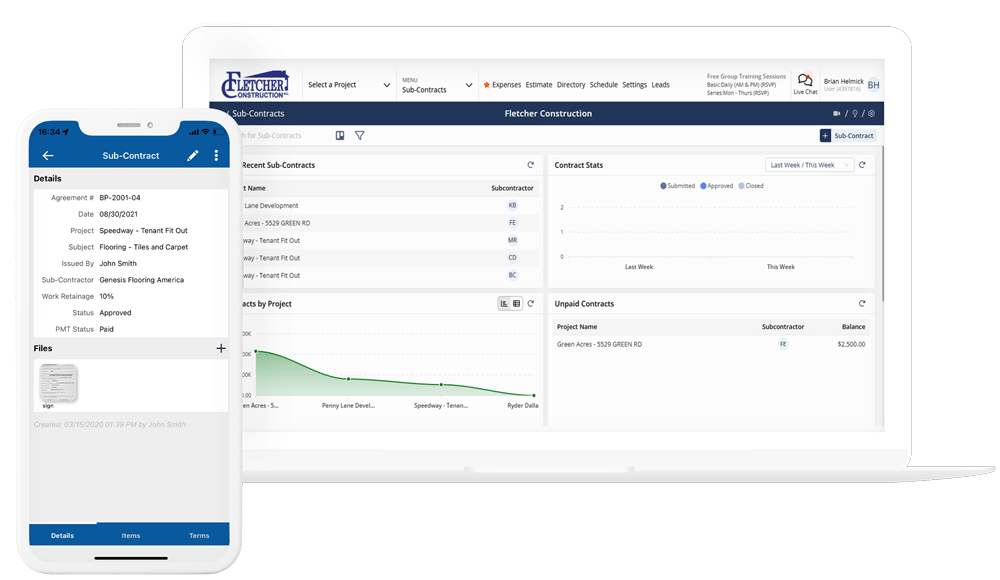The height and width of the screenshot is (580, 1000).
Task: Click the $2,500.00 balance value
Action: click(851, 344)
